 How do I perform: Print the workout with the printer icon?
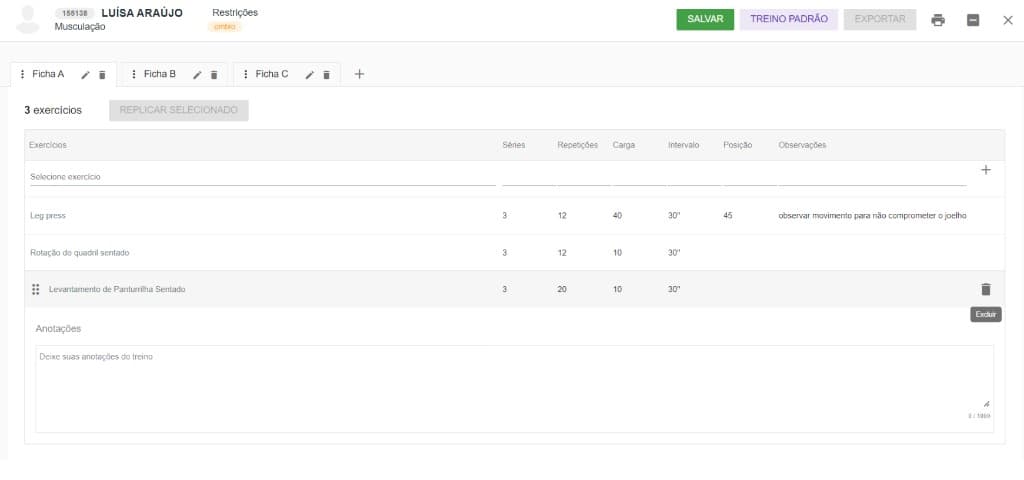pyautogui.click(x=938, y=20)
